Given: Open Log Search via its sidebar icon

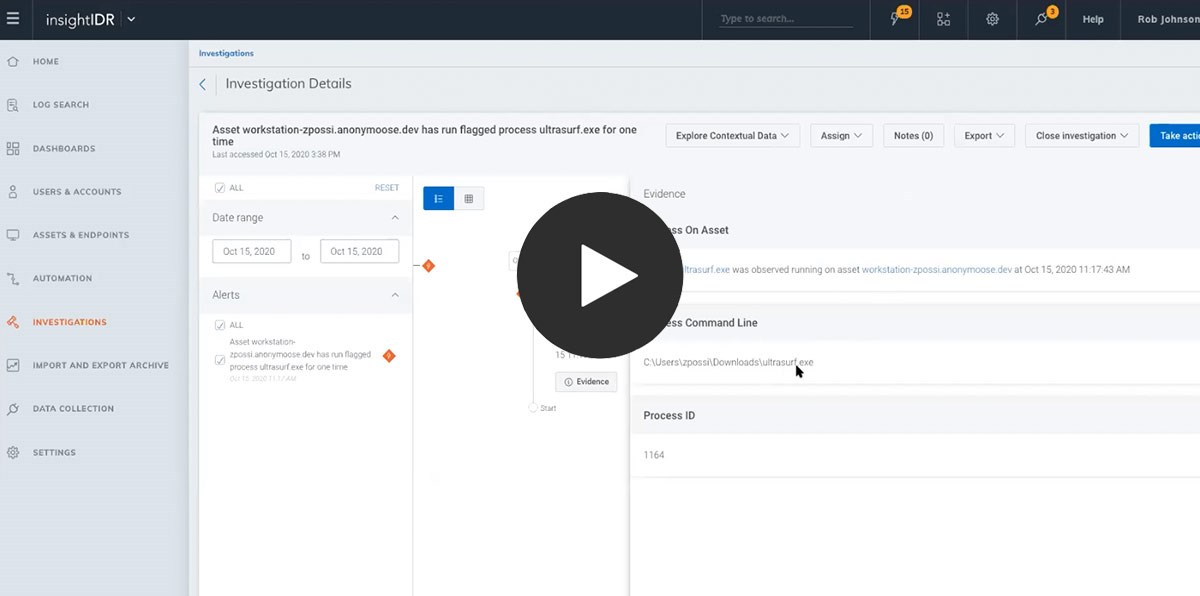Looking at the screenshot, I should (x=13, y=105).
